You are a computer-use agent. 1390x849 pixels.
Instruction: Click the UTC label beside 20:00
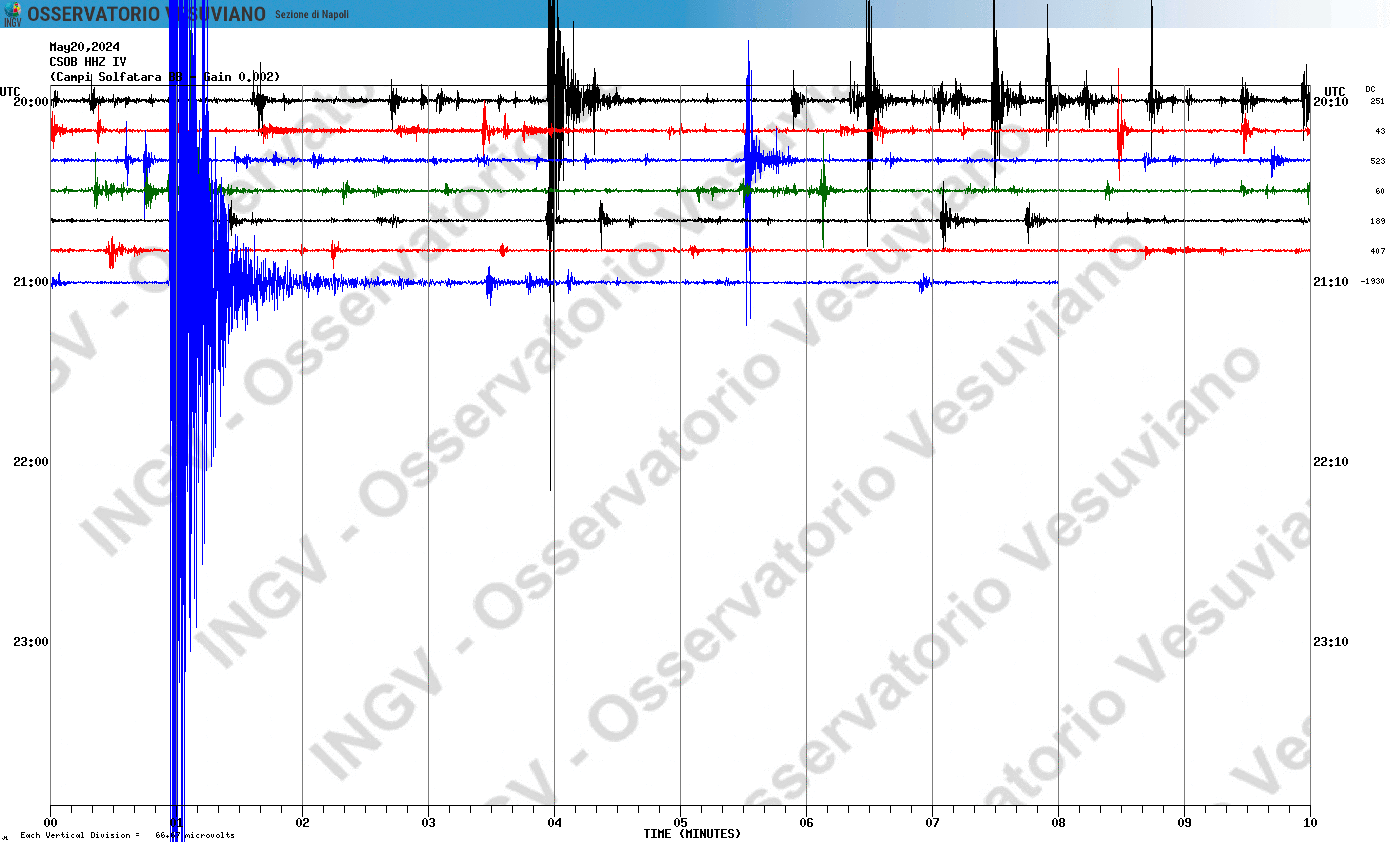(10, 91)
